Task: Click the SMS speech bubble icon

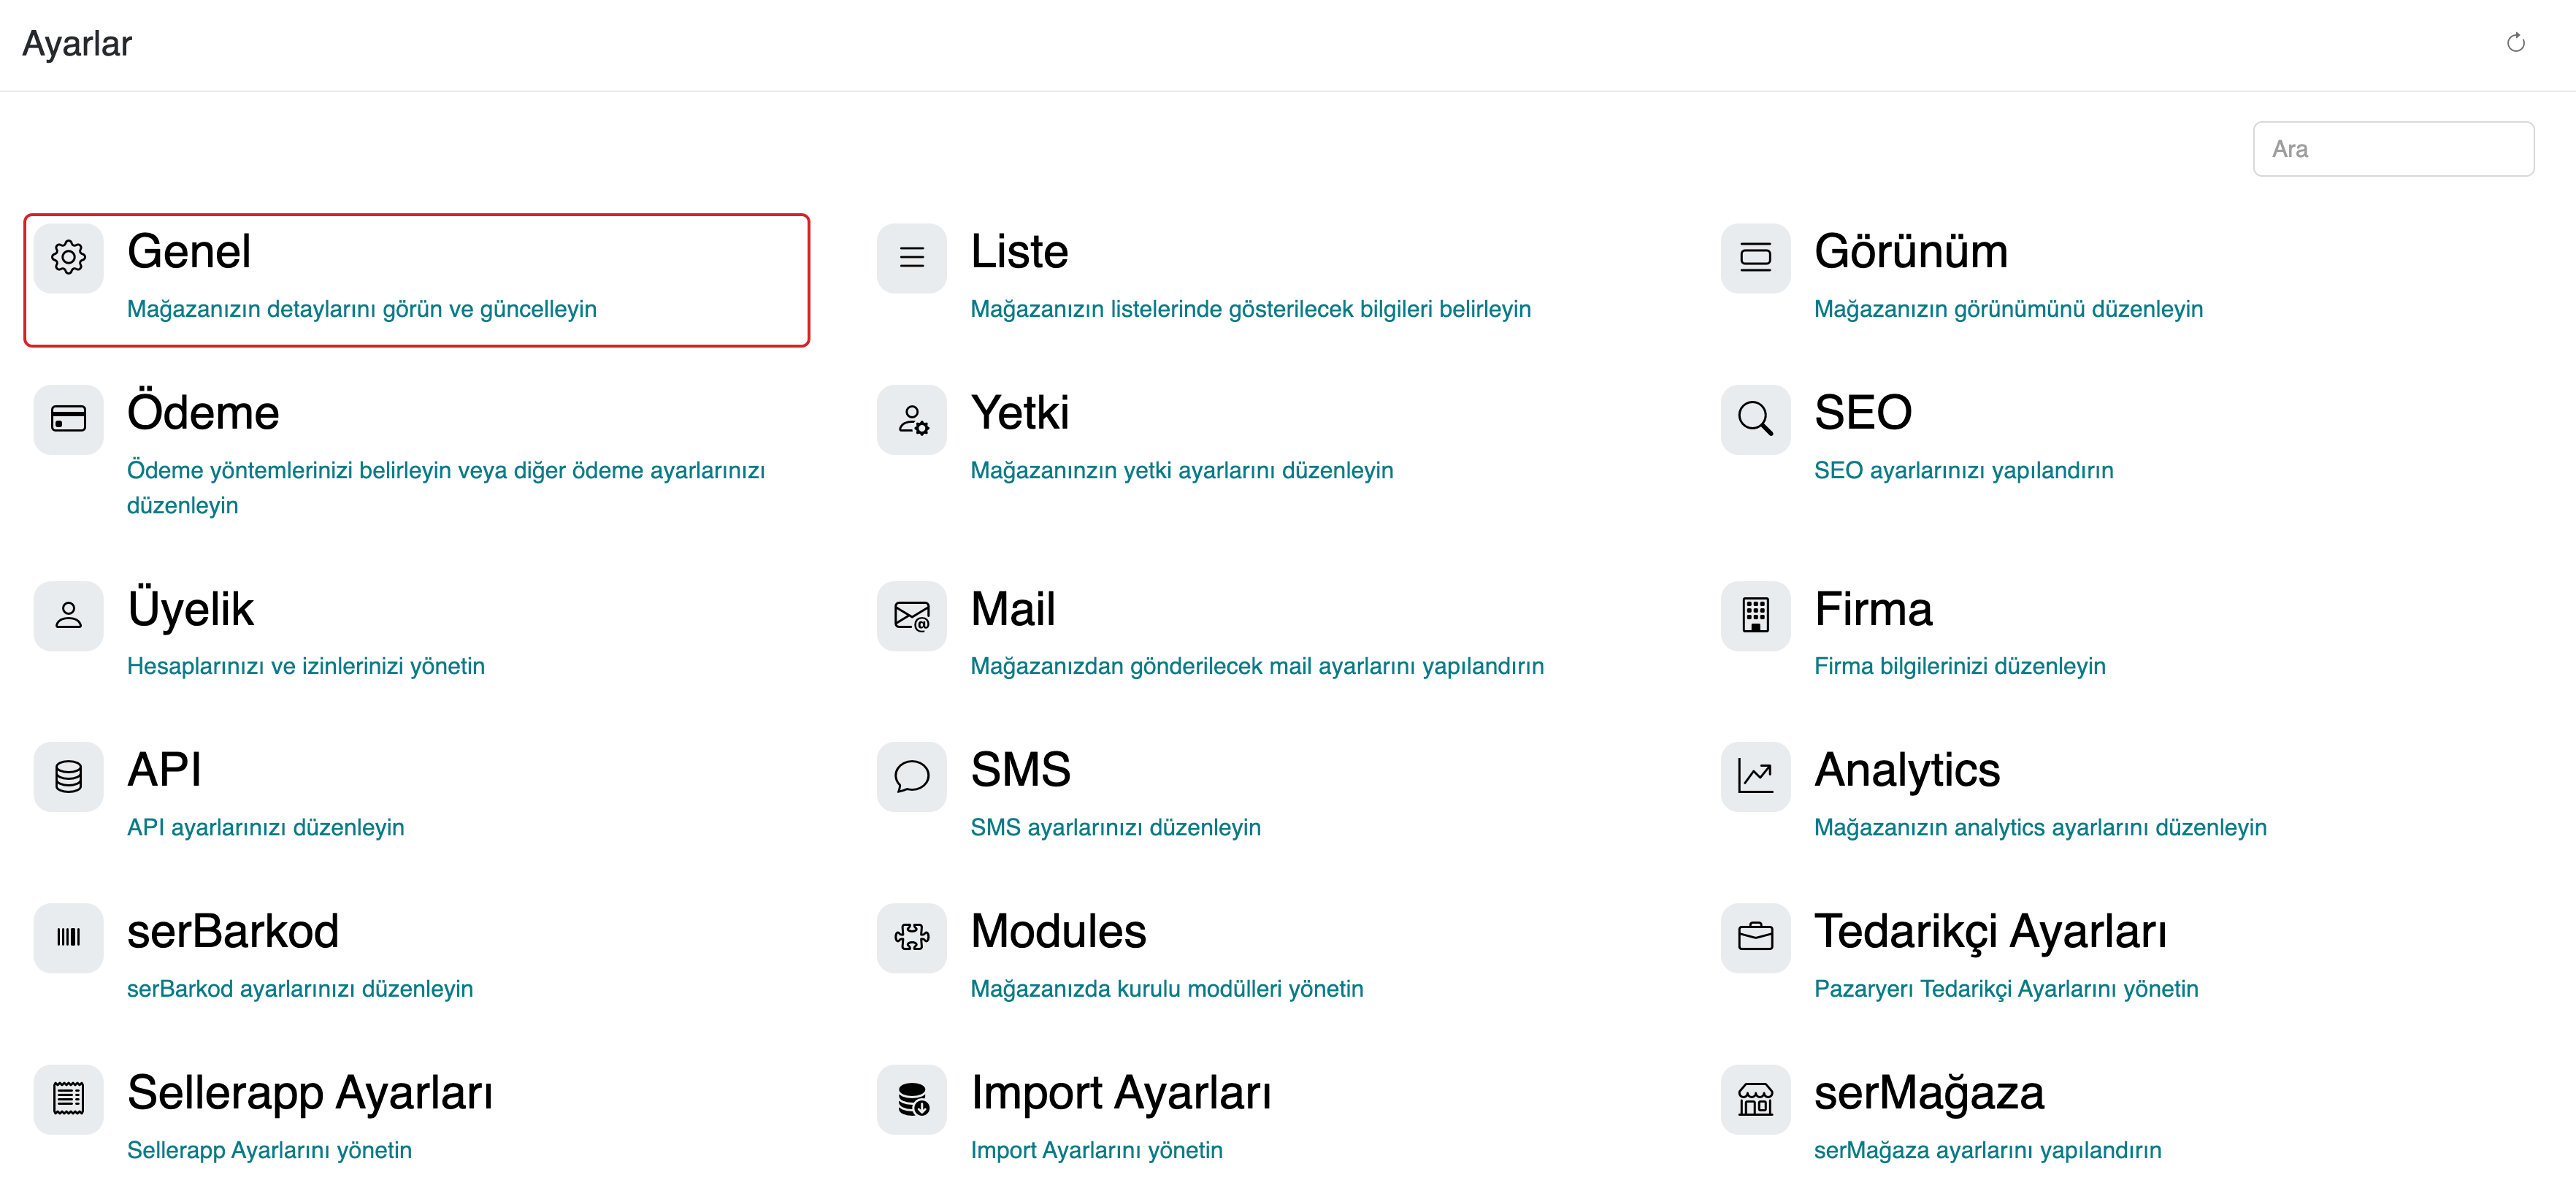Action: (x=911, y=777)
